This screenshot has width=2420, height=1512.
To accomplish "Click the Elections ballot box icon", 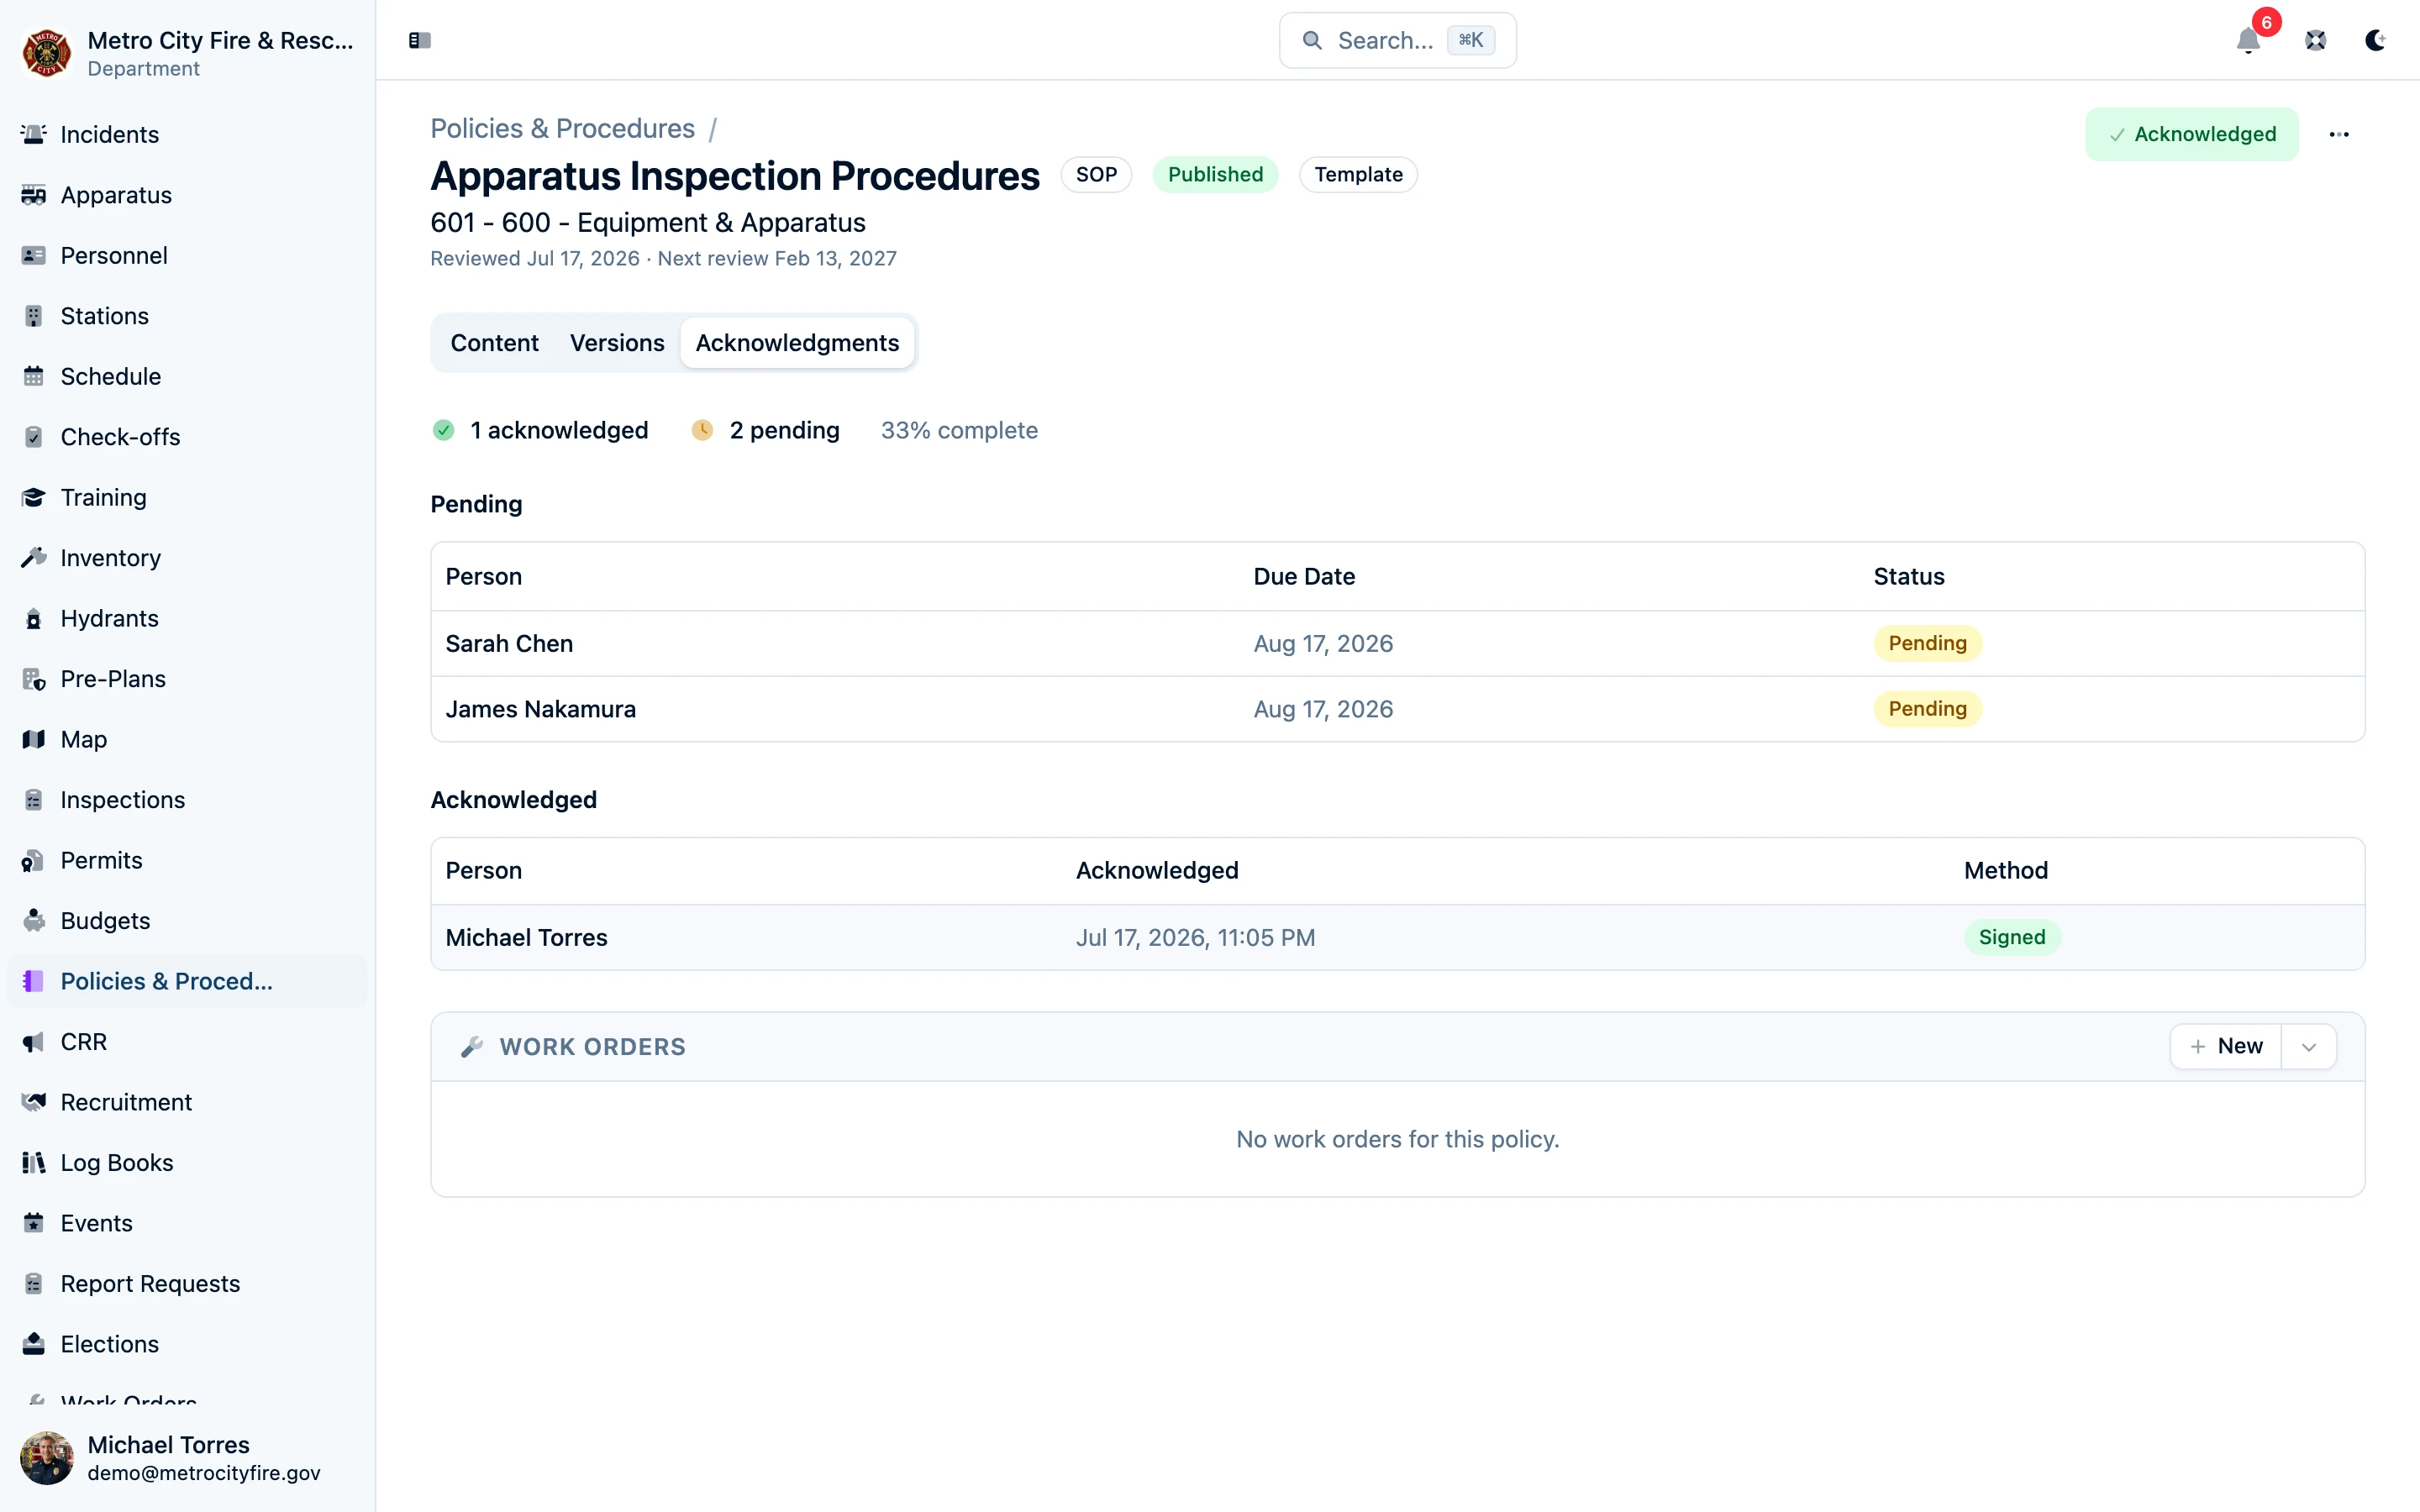I will point(34,1344).
